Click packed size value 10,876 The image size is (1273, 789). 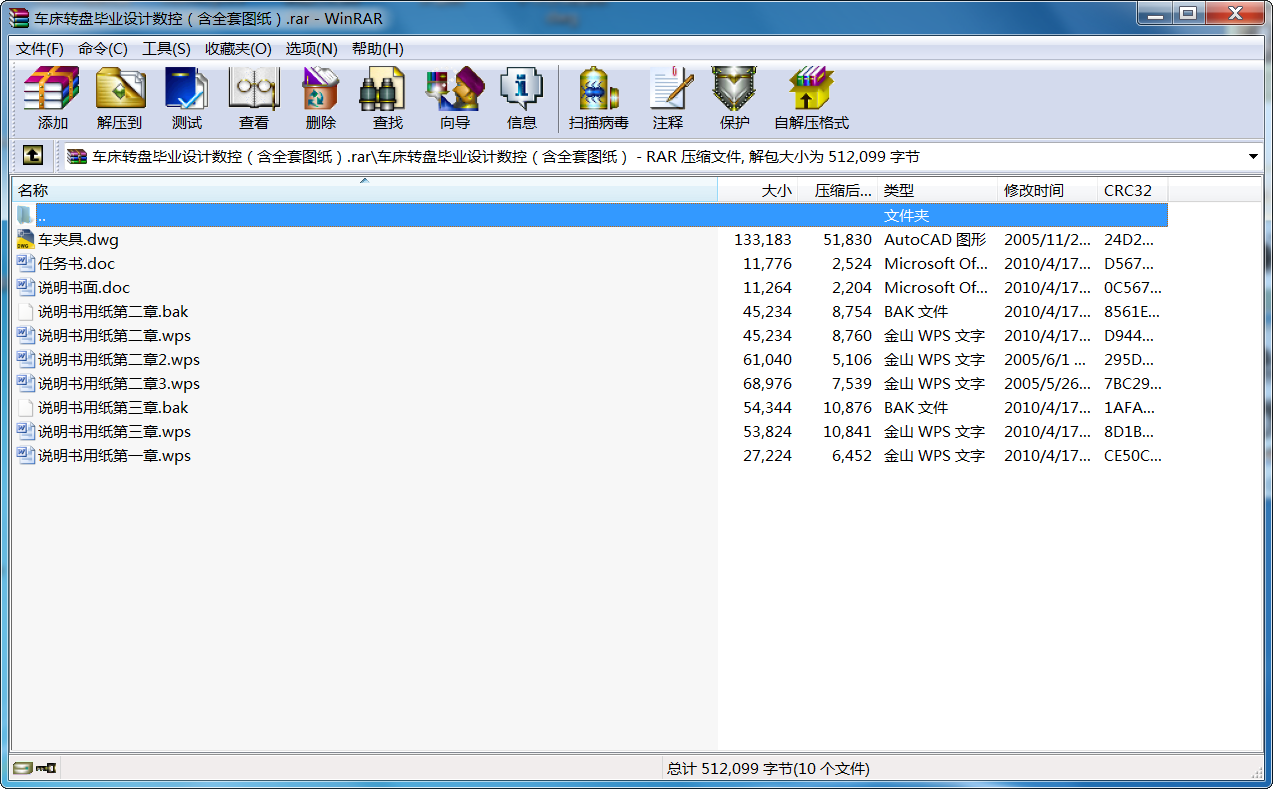(848, 407)
